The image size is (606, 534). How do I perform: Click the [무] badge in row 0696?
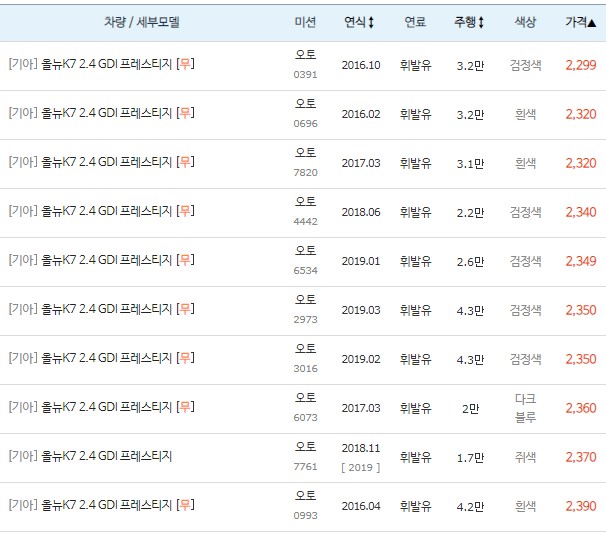[x=186, y=113]
